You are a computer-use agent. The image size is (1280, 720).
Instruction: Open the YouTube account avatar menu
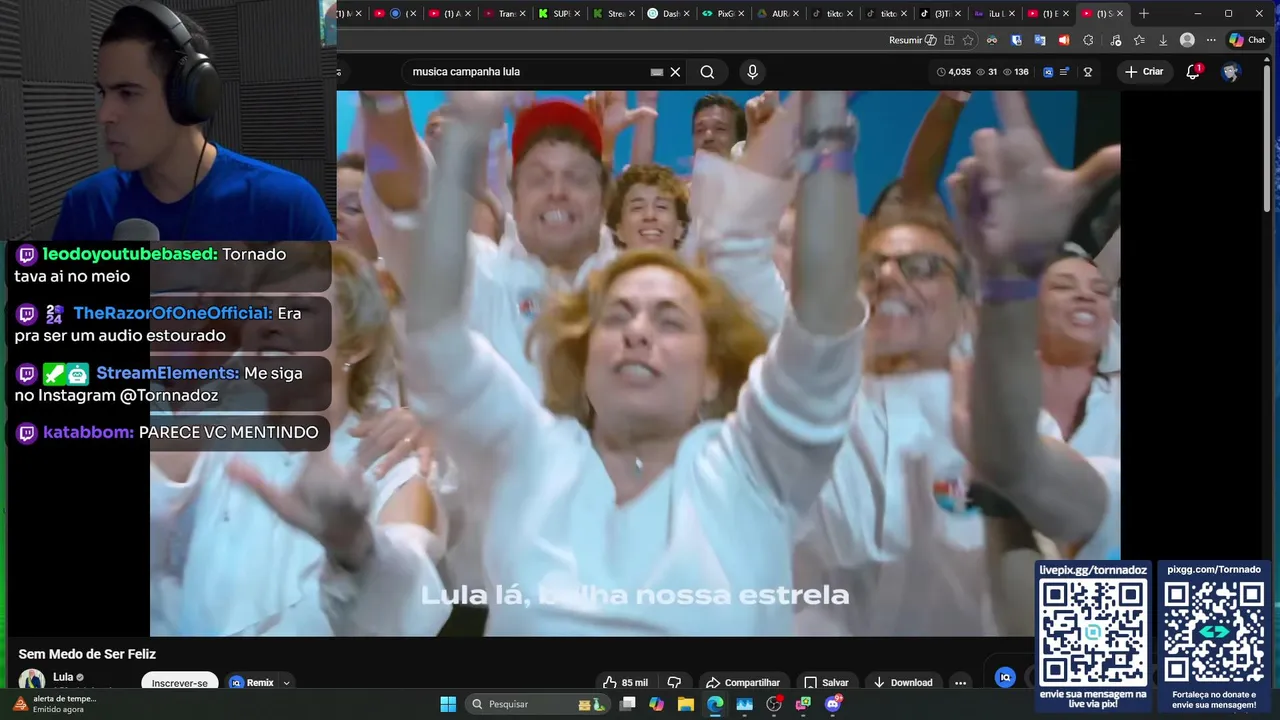click(1231, 72)
